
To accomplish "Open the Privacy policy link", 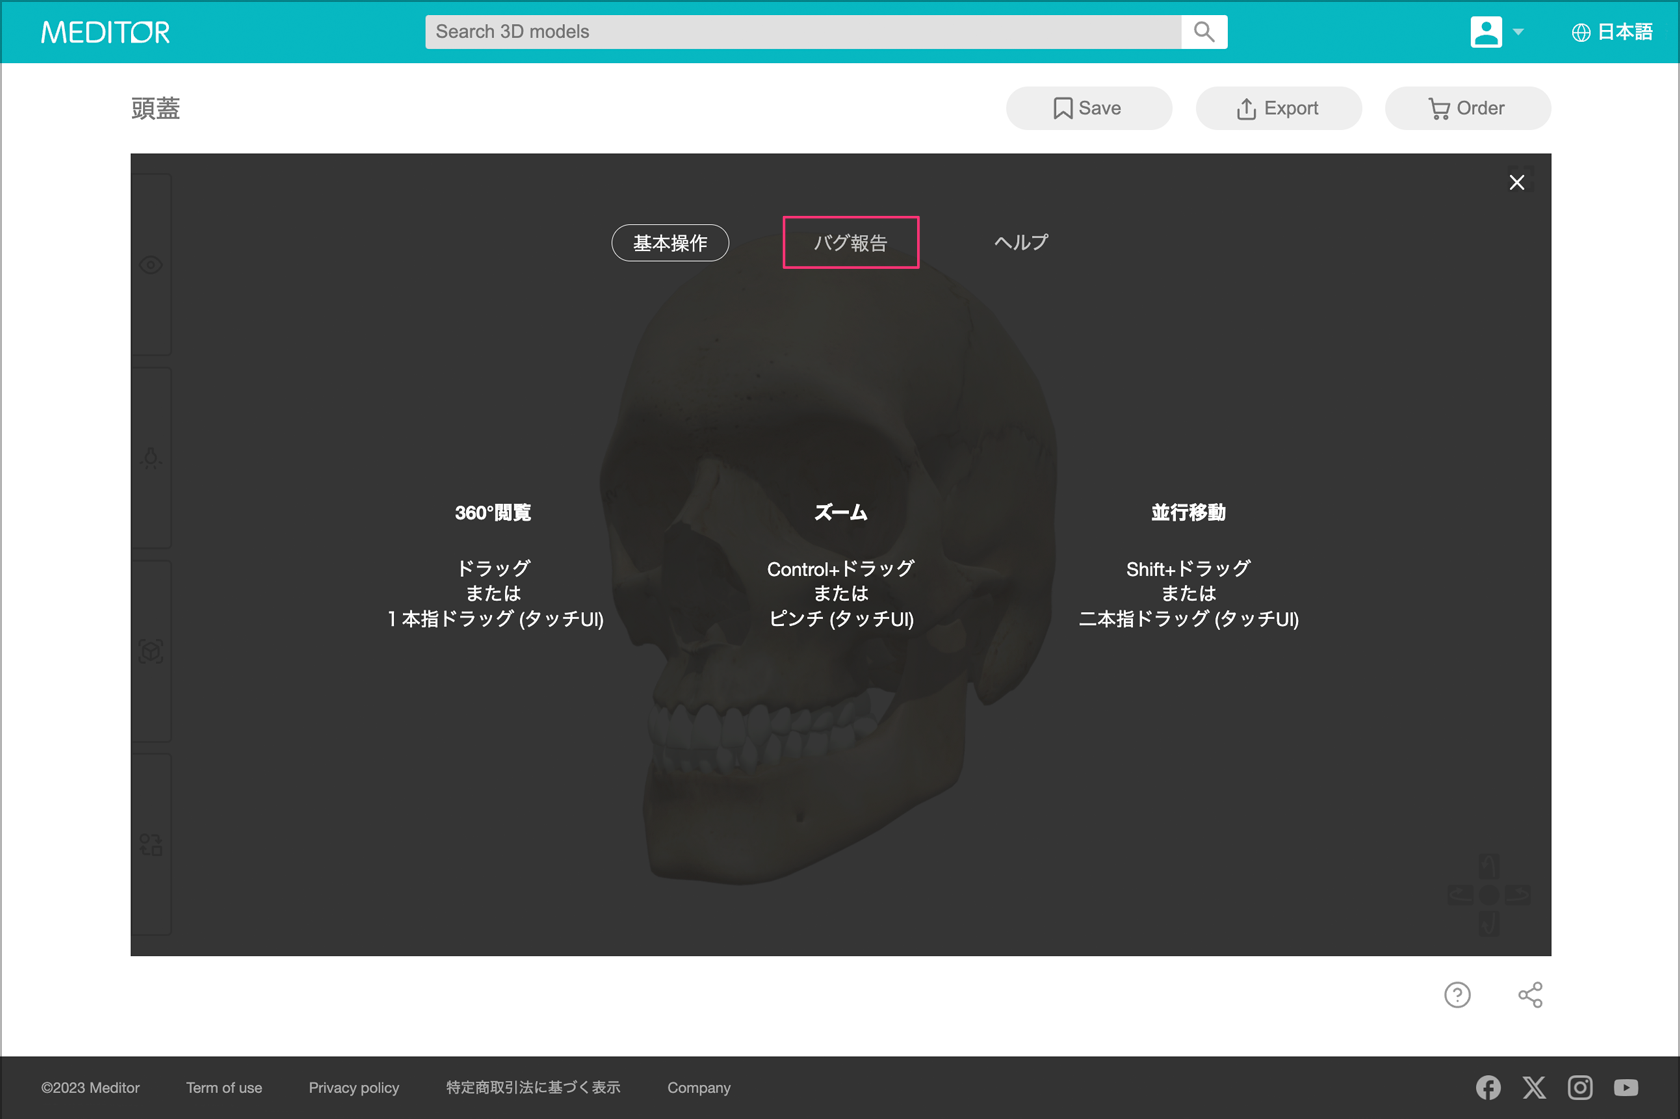I will pos(354,1088).
